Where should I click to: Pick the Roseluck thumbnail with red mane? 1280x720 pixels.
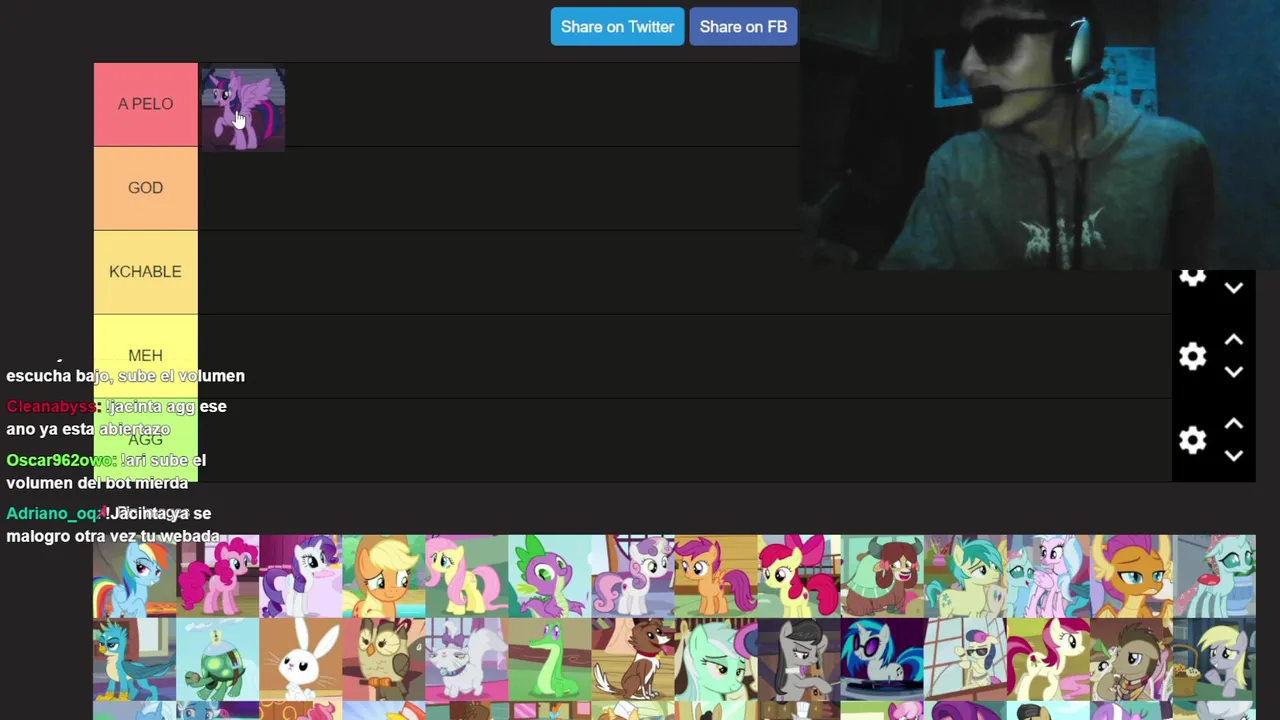[x=1047, y=659]
